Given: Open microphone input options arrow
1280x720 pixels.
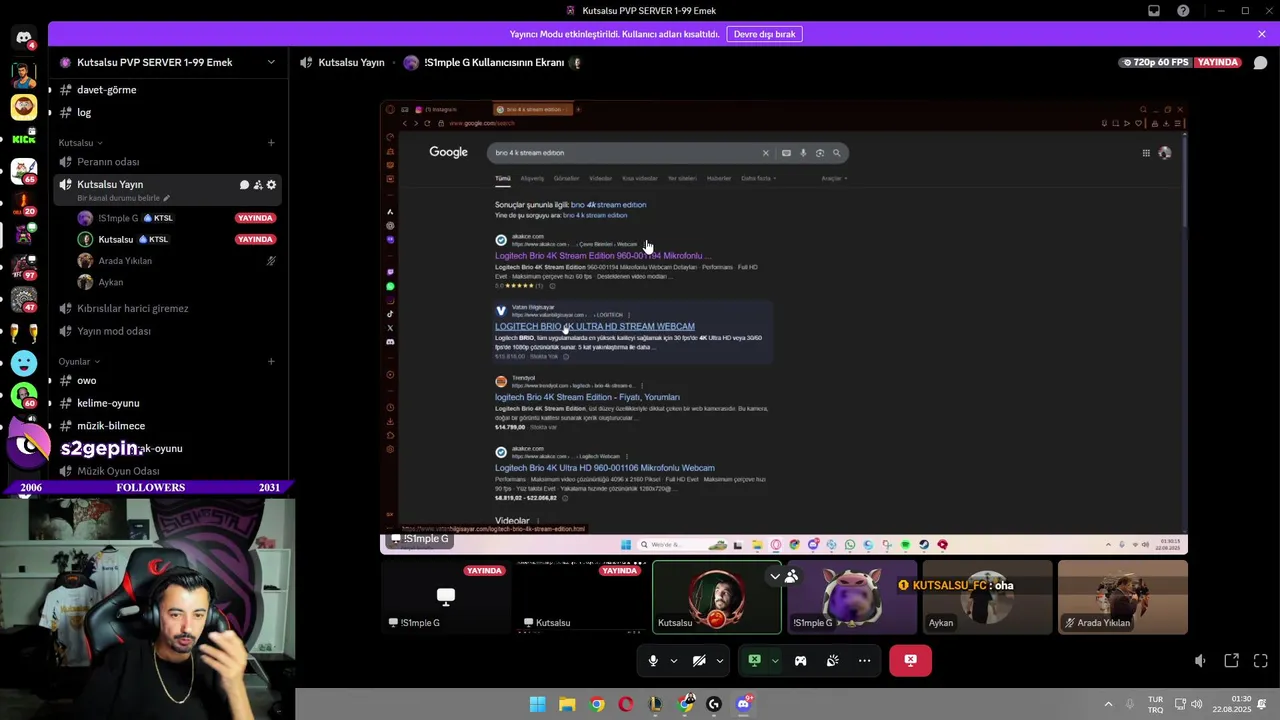Looking at the screenshot, I should (673, 660).
